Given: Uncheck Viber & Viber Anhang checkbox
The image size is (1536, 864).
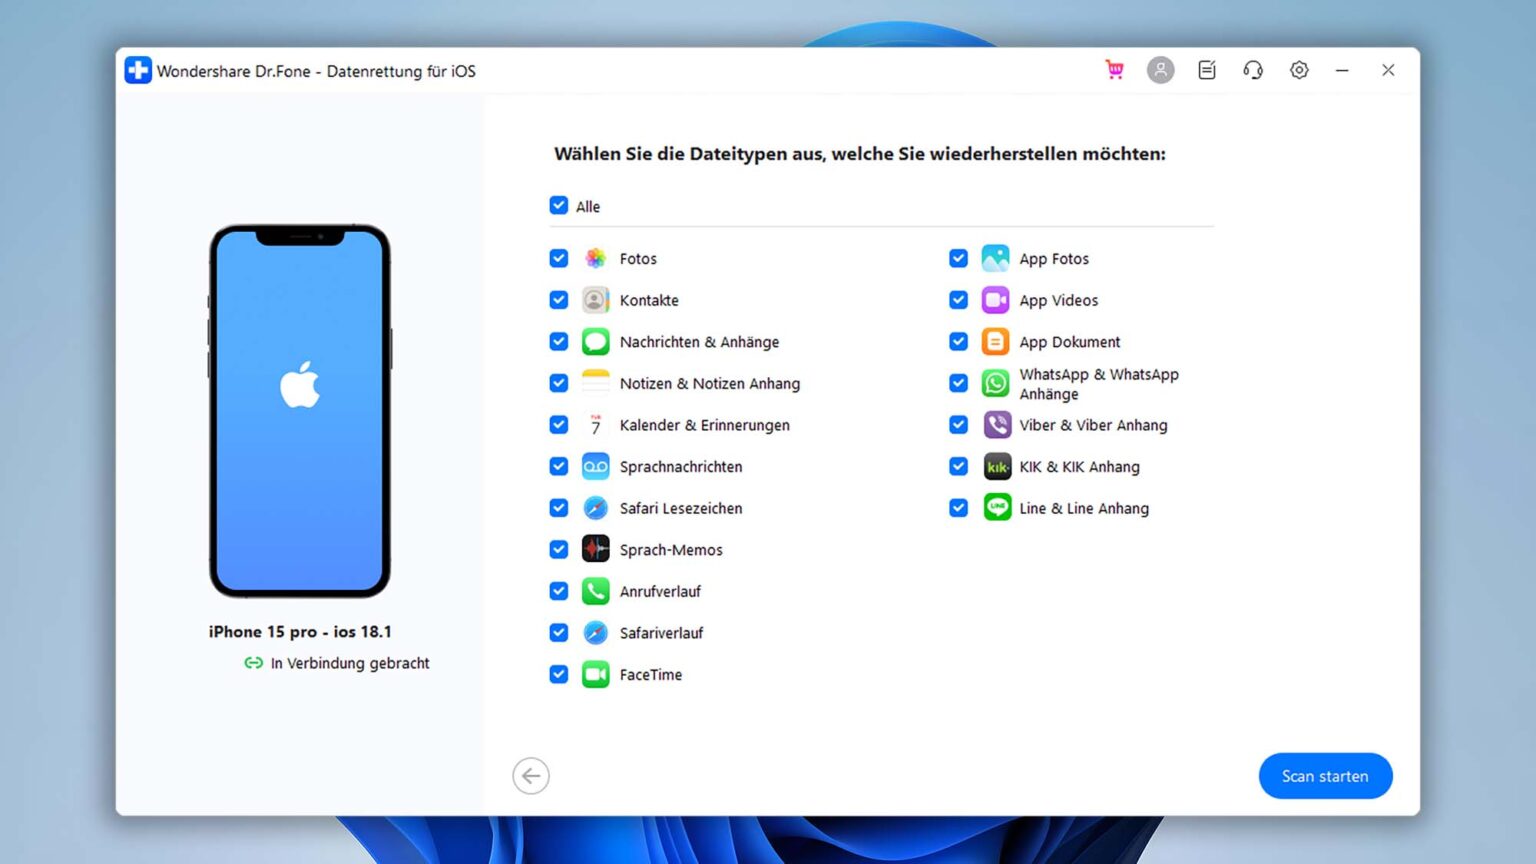Looking at the screenshot, I should (x=959, y=425).
